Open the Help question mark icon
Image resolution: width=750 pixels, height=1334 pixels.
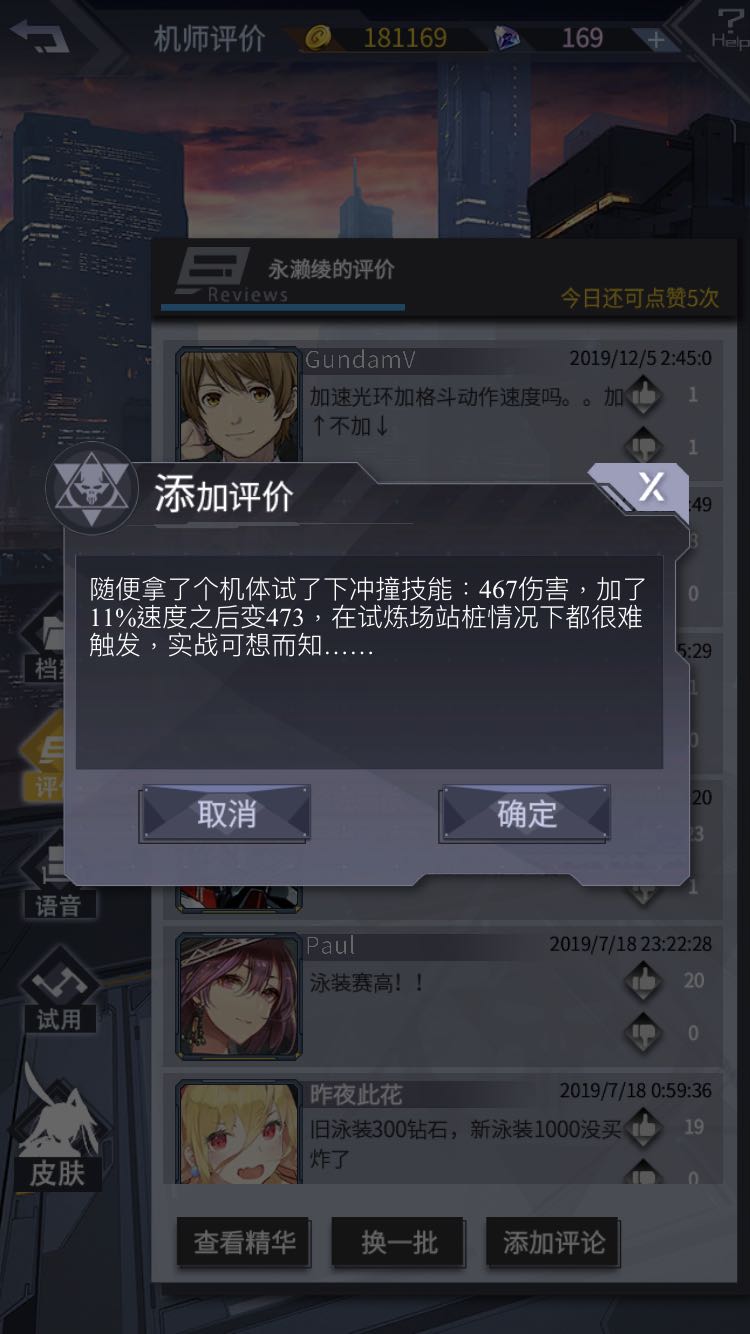pos(729,28)
